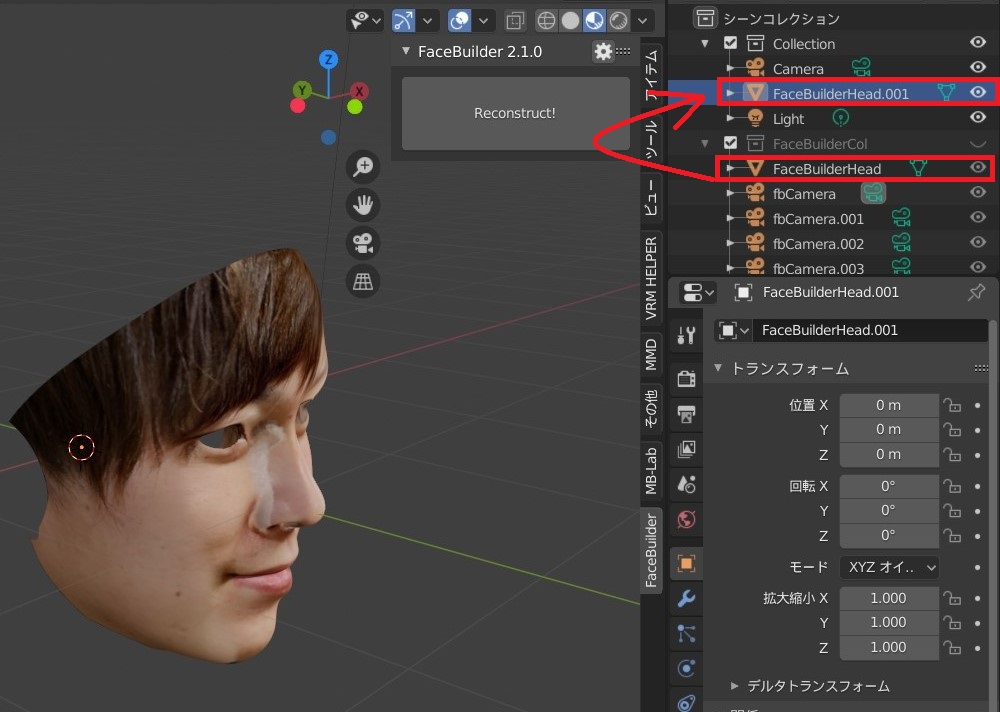1000x712 pixels.
Task: Open Output properties tab icon
Action: coord(686,414)
